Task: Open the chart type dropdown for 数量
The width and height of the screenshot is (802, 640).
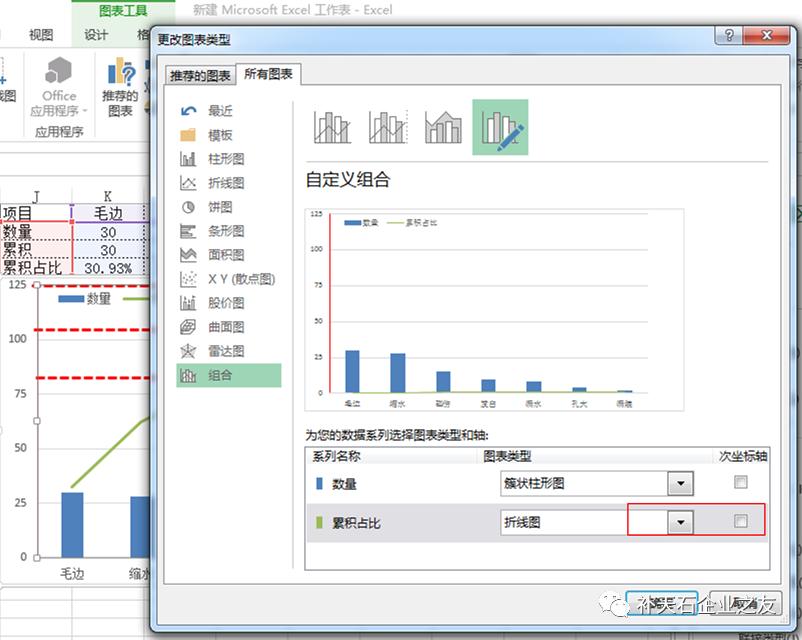Action: [681, 483]
